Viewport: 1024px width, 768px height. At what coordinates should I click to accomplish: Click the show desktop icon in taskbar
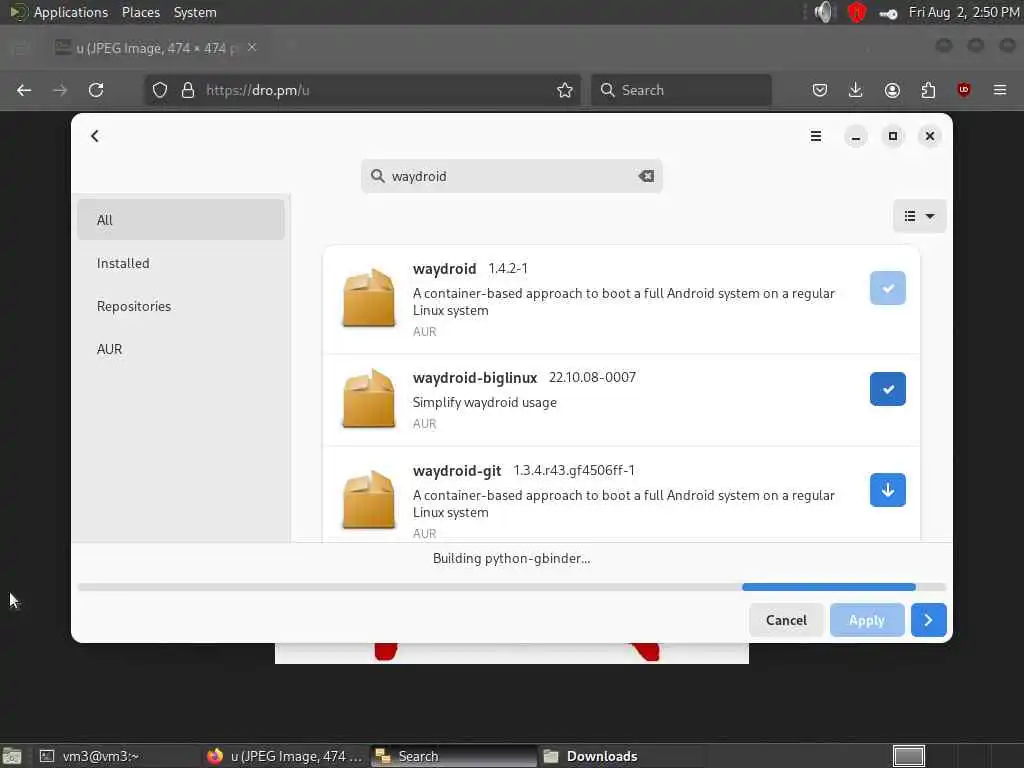[x=12, y=756]
